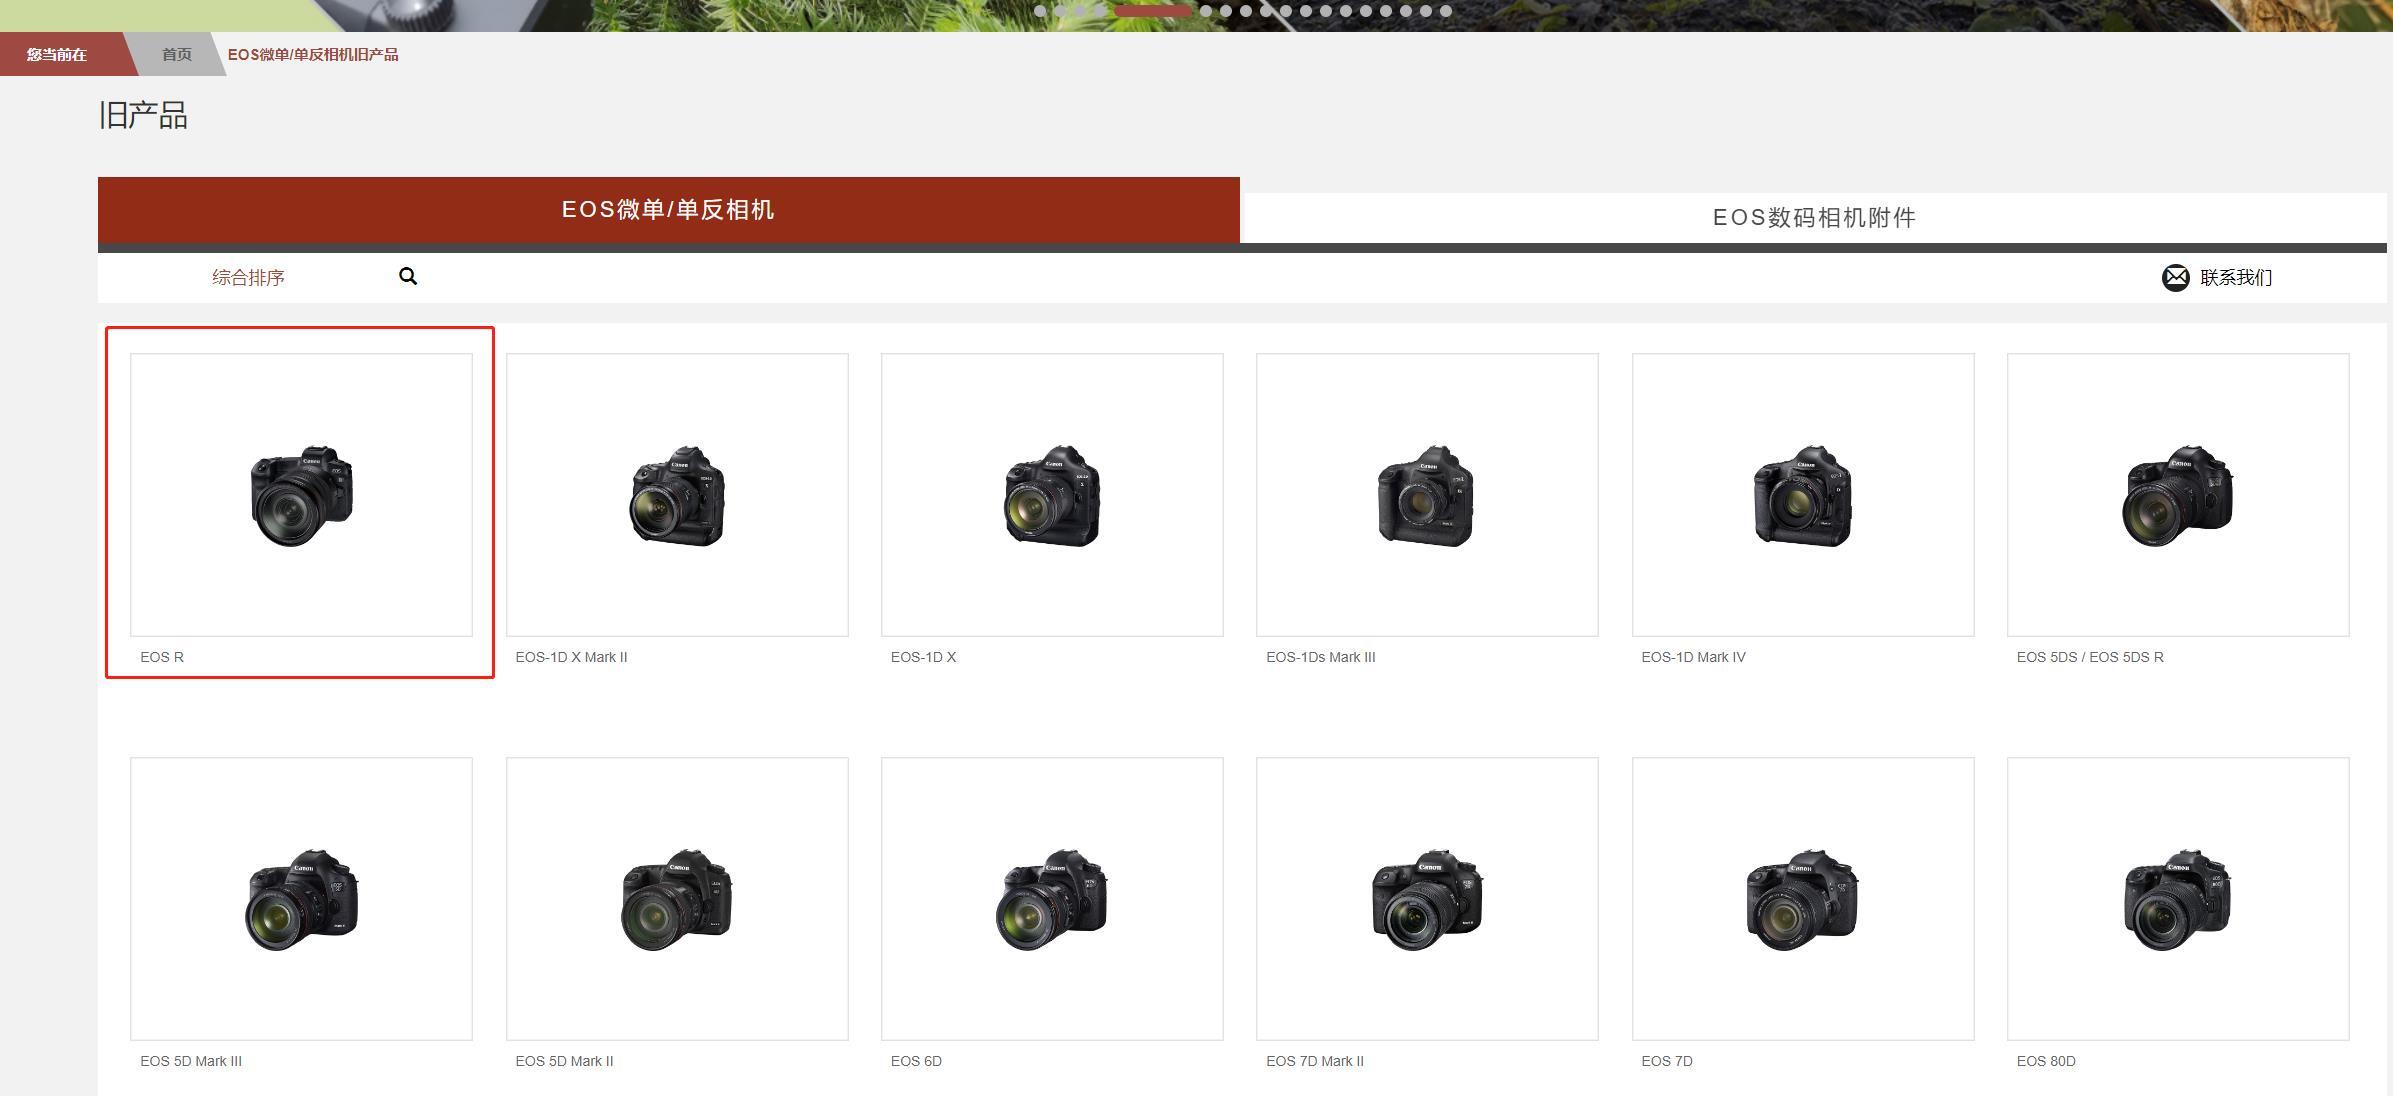
Task: Open the 联系我们 contact link
Action: click(x=2236, y=278)
